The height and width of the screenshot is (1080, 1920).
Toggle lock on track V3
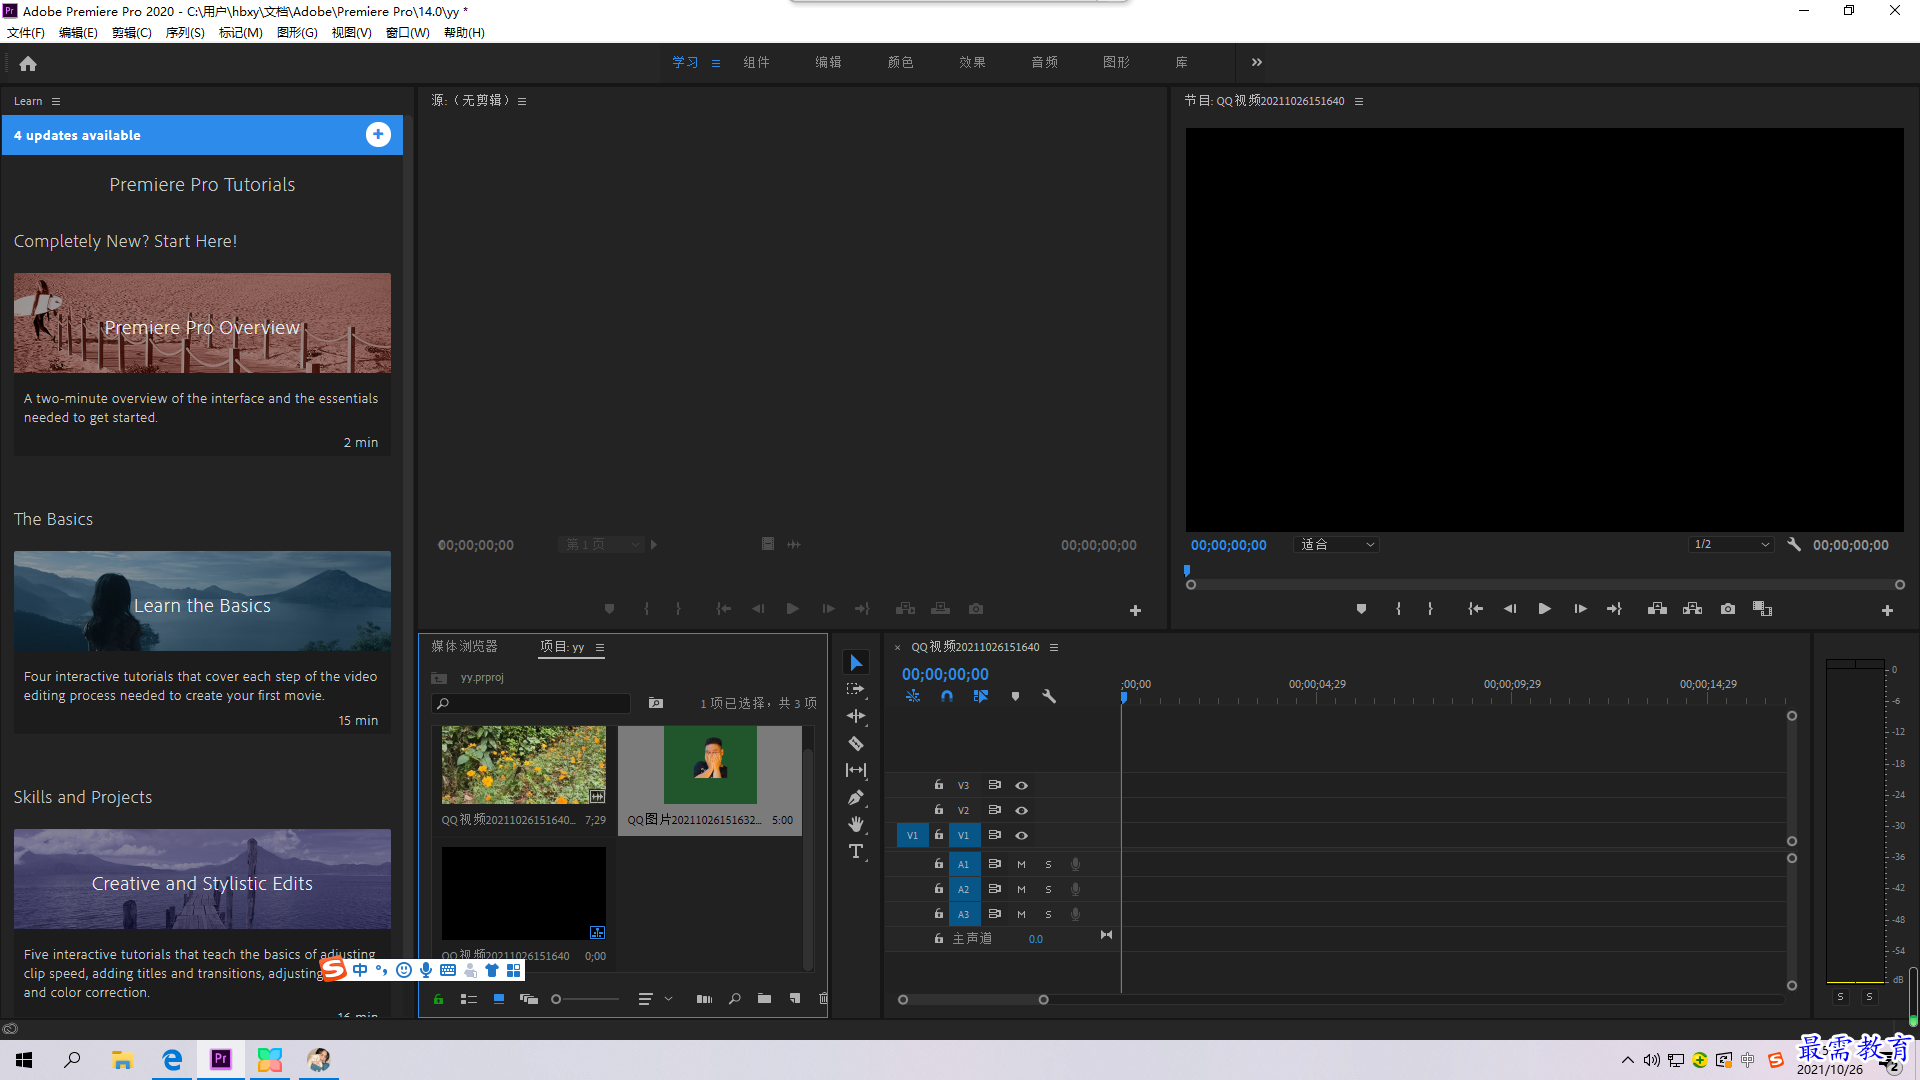(x=939, y=785)
